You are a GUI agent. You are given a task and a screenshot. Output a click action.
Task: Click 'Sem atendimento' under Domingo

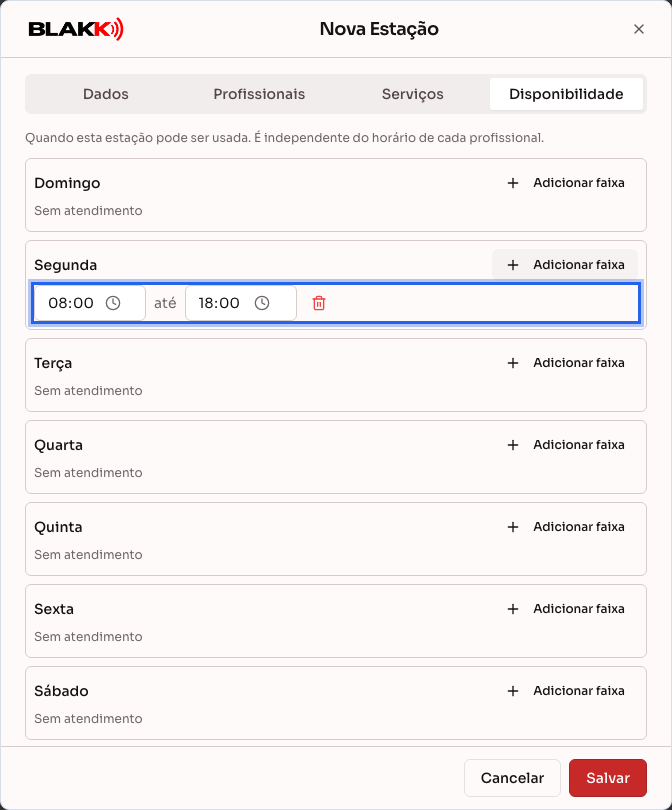pyautogui.click(x=88, y=211)
